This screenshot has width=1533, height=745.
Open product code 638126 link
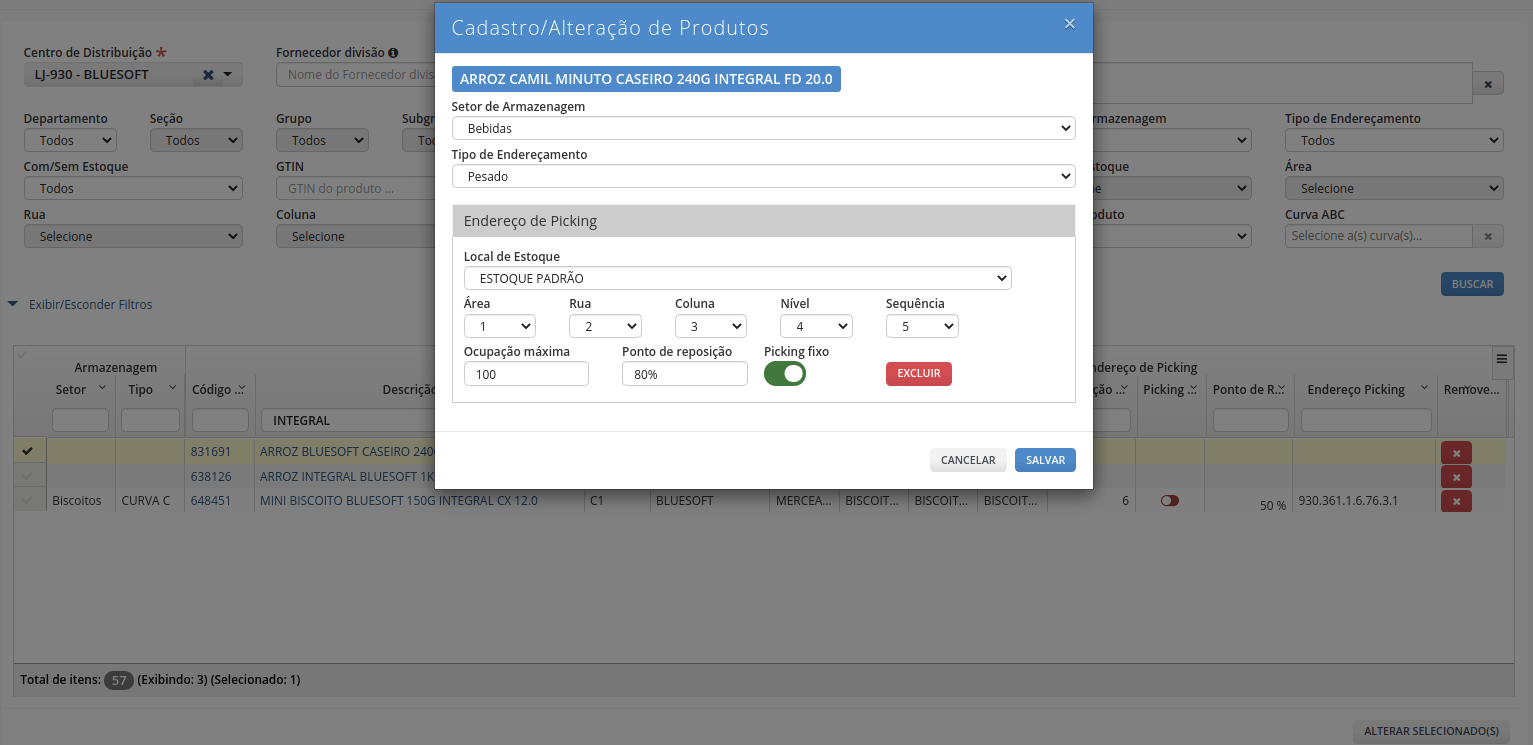click(x=211, y=476)
